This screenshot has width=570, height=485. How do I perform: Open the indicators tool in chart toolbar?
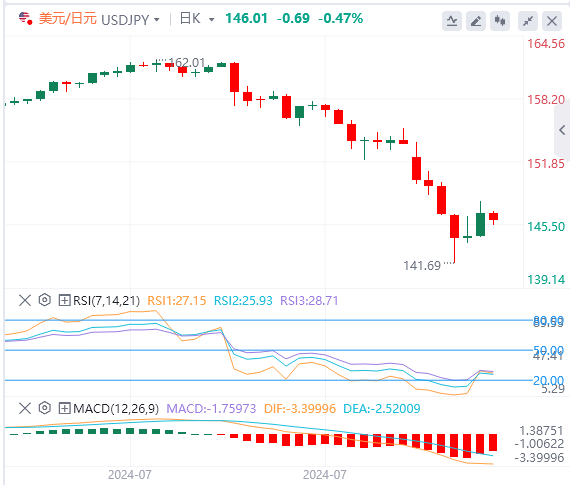coord(452,21)
